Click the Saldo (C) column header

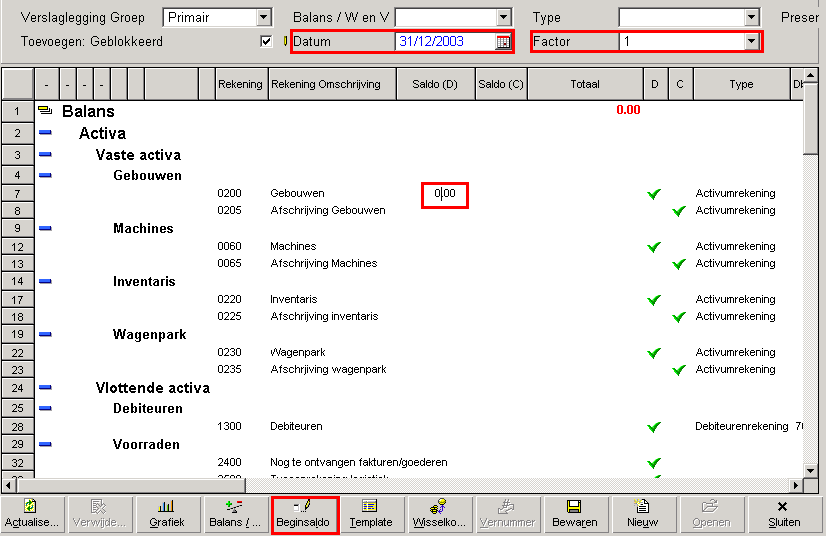pyautogui.click(x=500, y=84)
